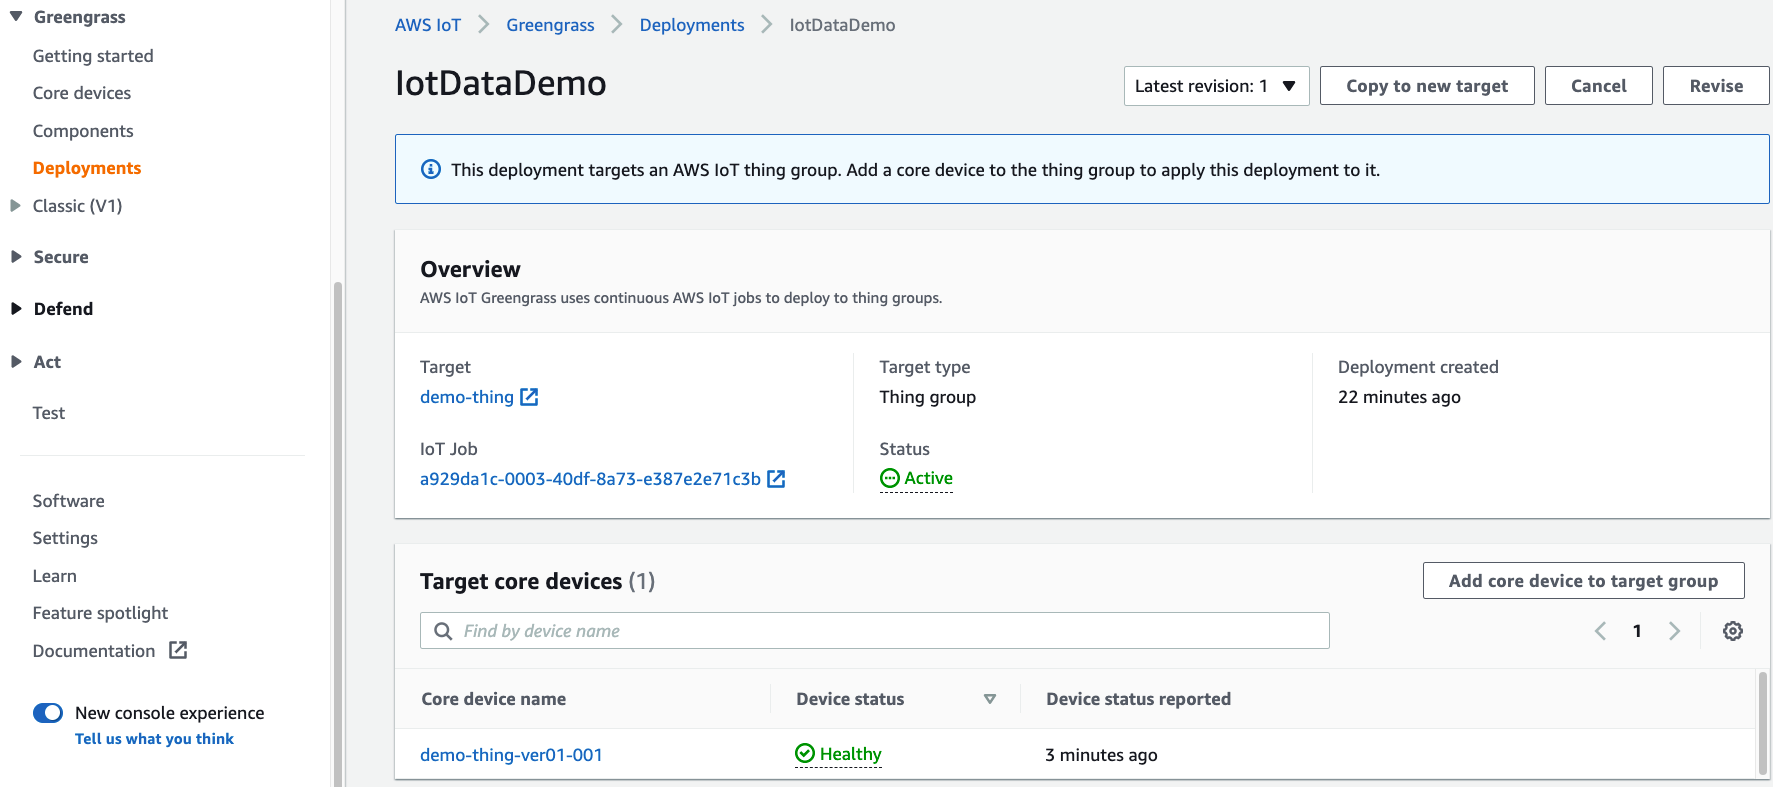Sort by Device status column arrow
1773x787 pixels.
(x=990, y=699)
